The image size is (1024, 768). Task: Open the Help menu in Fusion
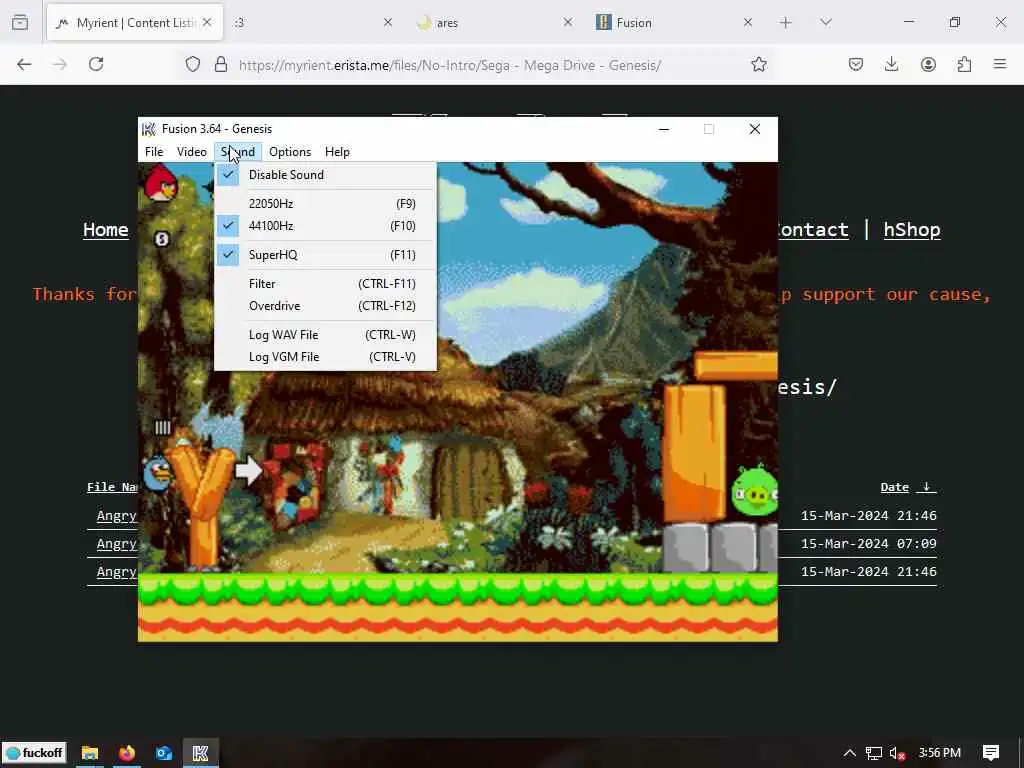coord(337,152)
